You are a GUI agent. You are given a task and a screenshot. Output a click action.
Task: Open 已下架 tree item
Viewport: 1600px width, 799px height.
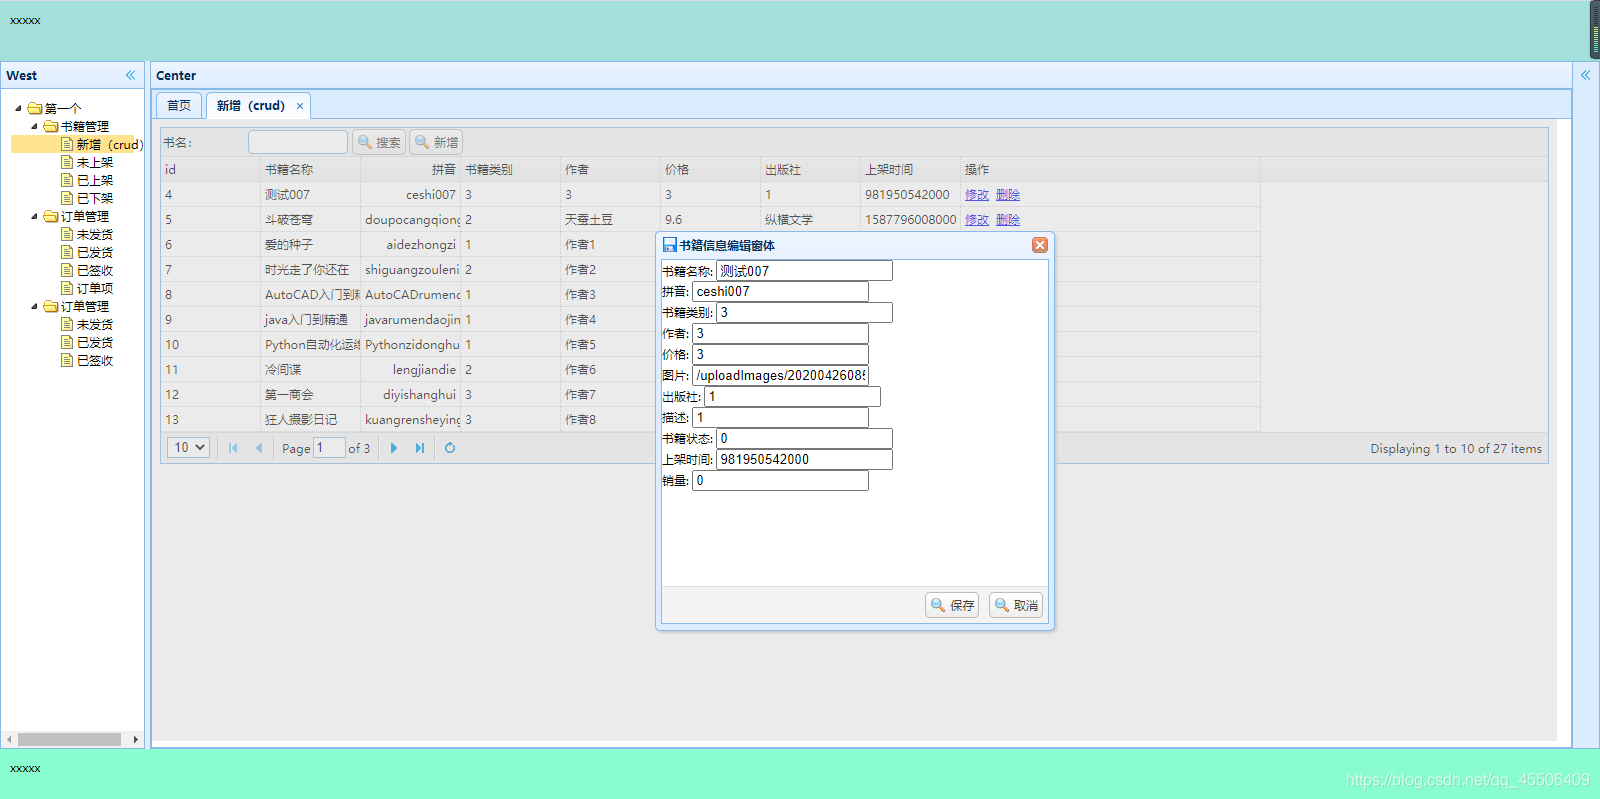95,198
